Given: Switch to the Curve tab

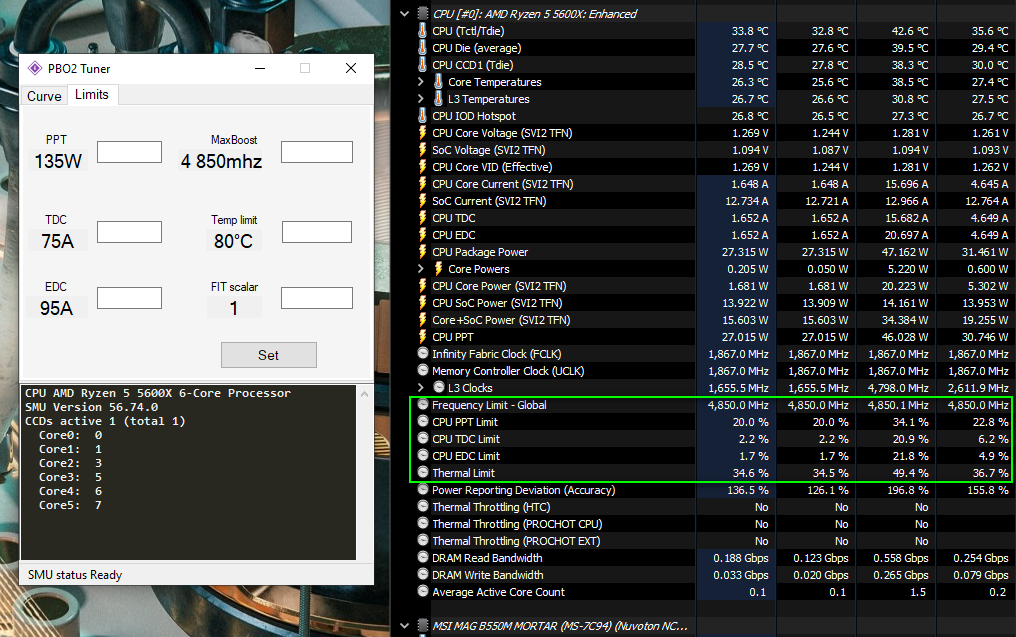Looking at the screenshot, I should point(44,96).
